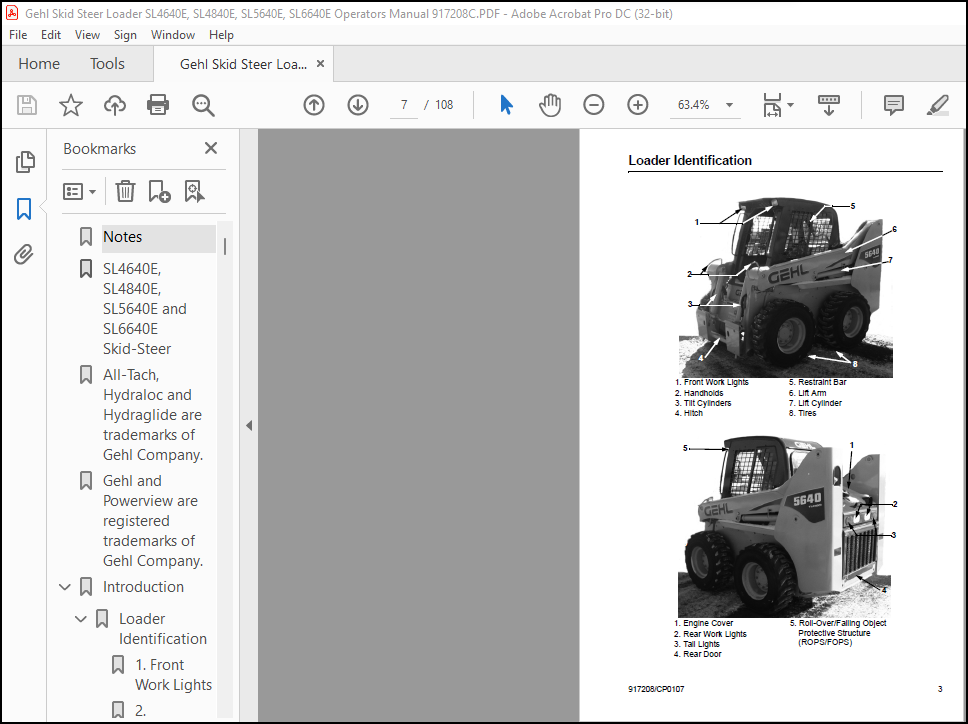Close the Bookmarks panel
968x724 pixels.
[x=211, y=148]
